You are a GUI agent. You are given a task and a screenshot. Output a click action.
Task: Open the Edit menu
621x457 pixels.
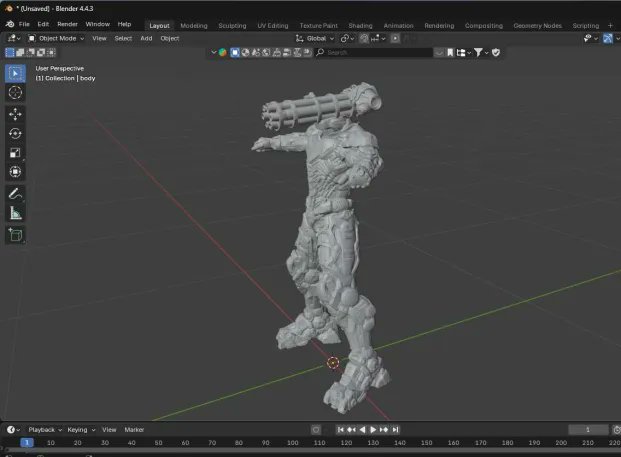click(43, 24)
